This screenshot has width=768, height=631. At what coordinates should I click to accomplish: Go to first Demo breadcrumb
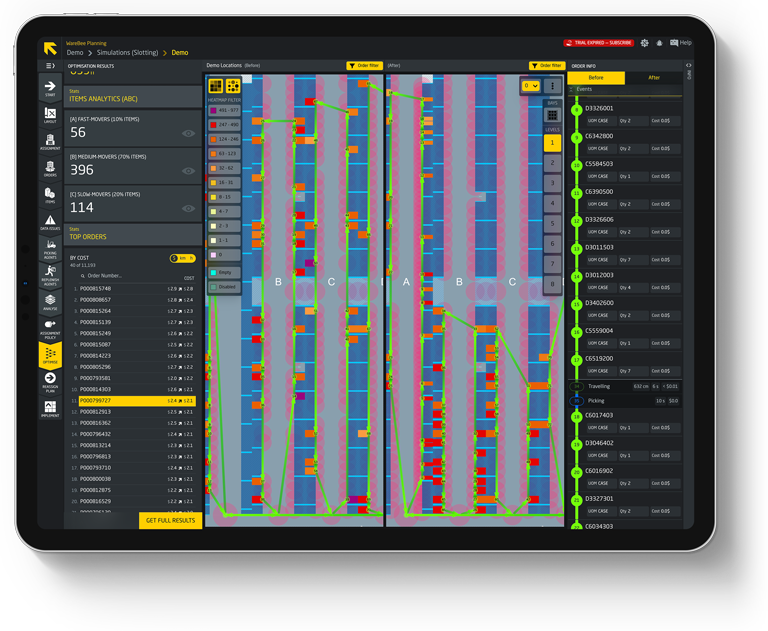click(75, 52)
